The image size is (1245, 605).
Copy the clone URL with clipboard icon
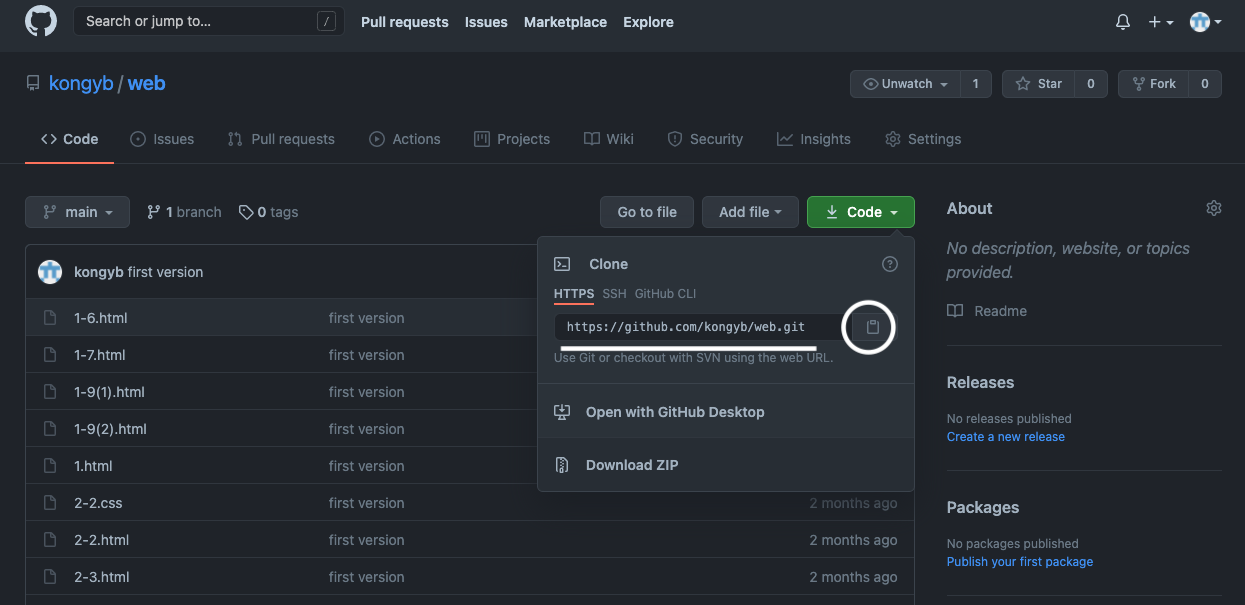tap(872, 327)
